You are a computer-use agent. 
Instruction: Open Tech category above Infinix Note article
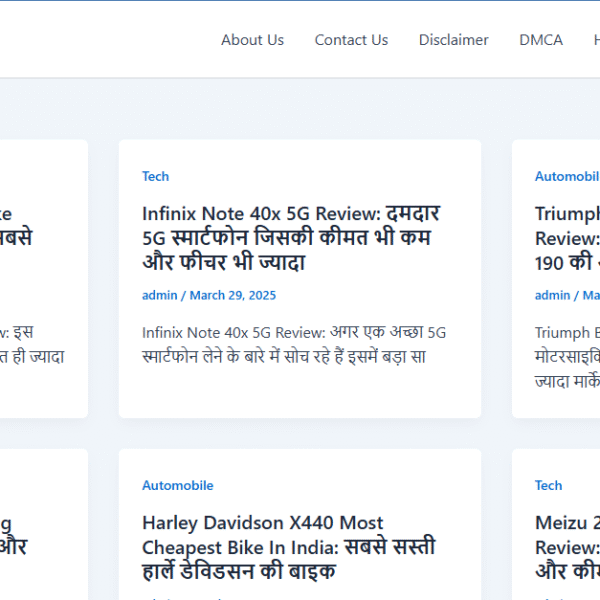pyautogui.click(x=155, y=176)
